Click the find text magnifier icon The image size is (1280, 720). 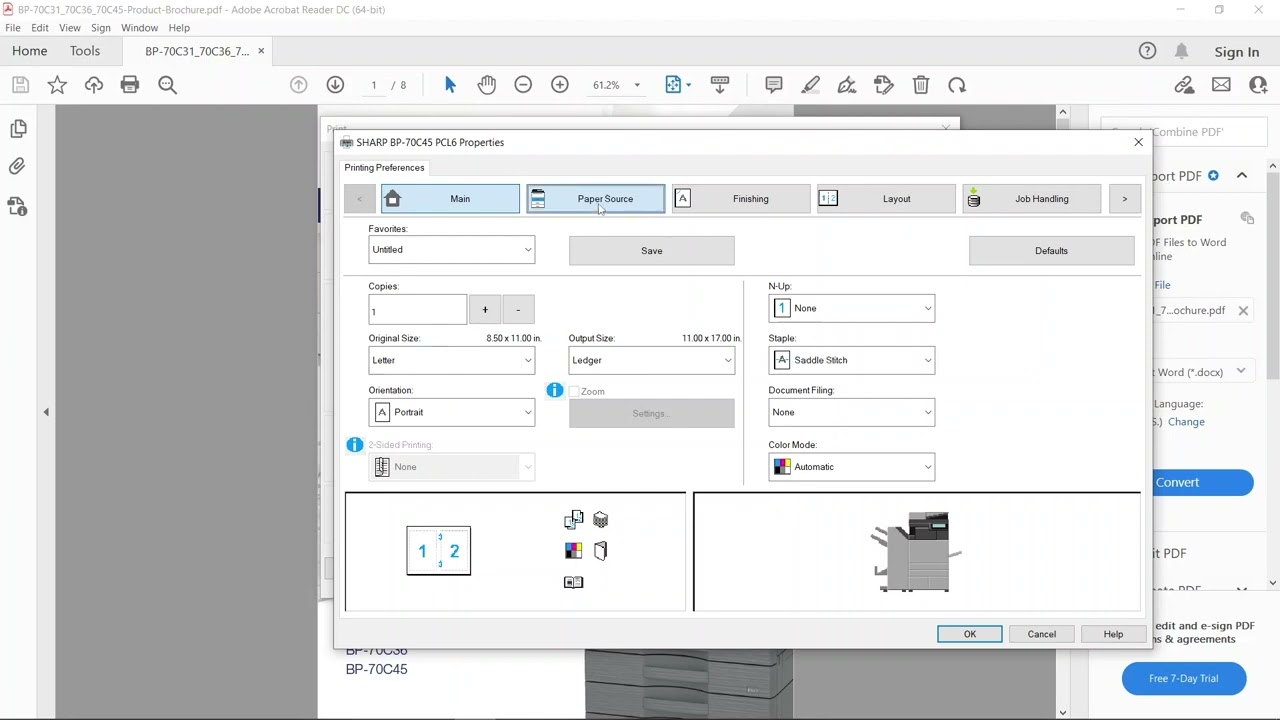coord(167,85)
